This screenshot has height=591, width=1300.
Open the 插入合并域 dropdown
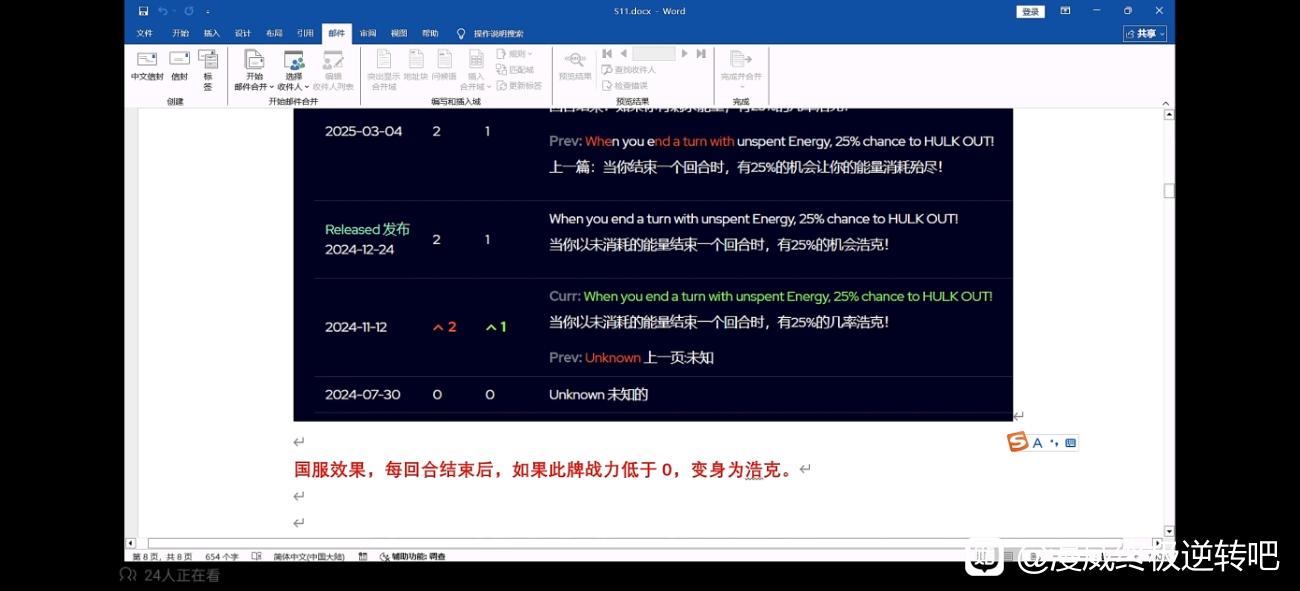(x=476, y=70)
